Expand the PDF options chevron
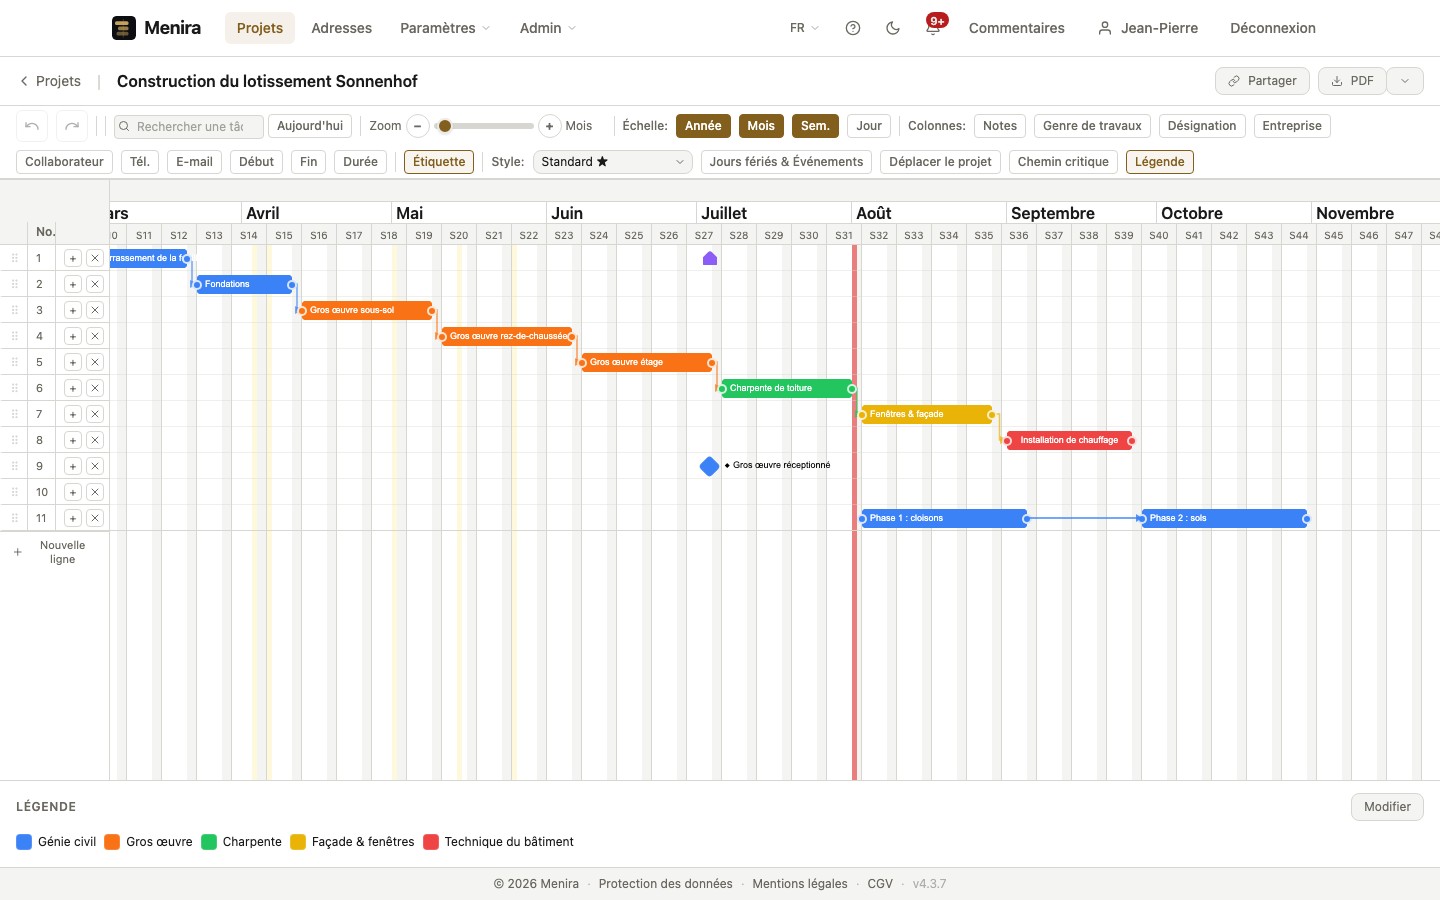Image resolution: width=1440 pixels, height=900 pixels. [1405, 81]
